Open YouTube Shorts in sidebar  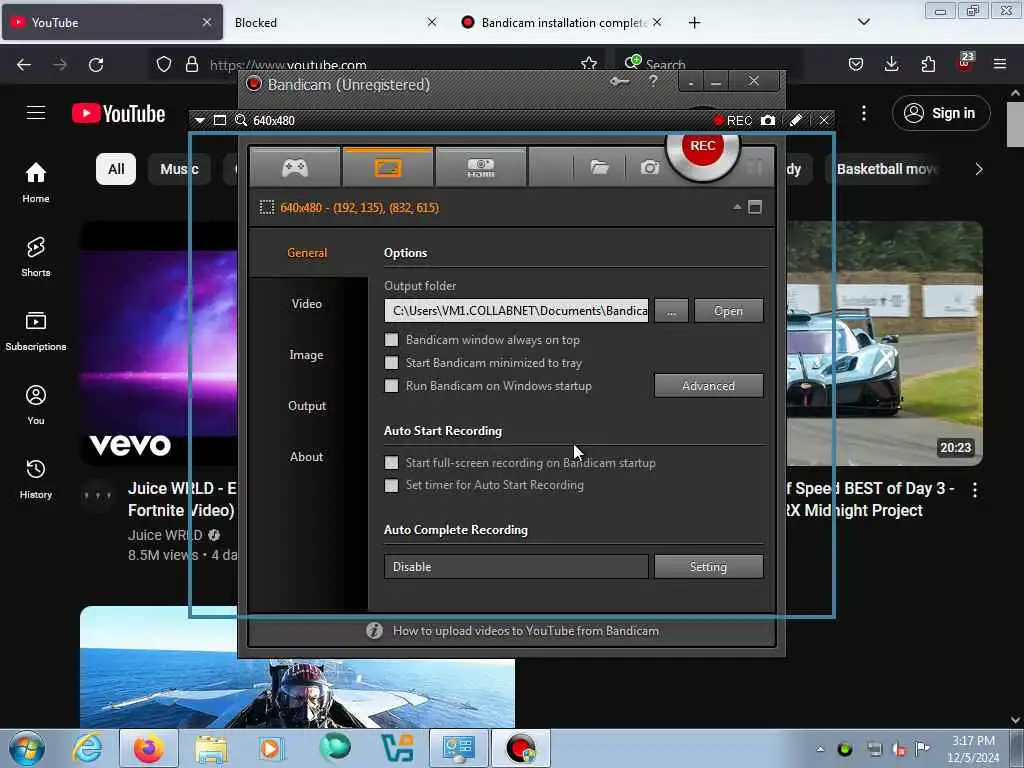[36, 257]
